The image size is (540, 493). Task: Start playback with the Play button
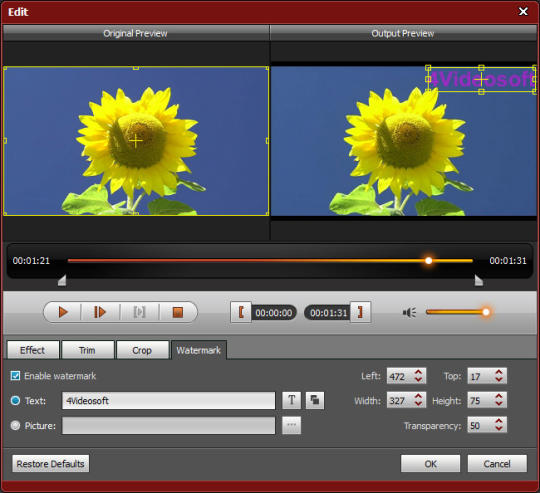[x=63, y=312]
